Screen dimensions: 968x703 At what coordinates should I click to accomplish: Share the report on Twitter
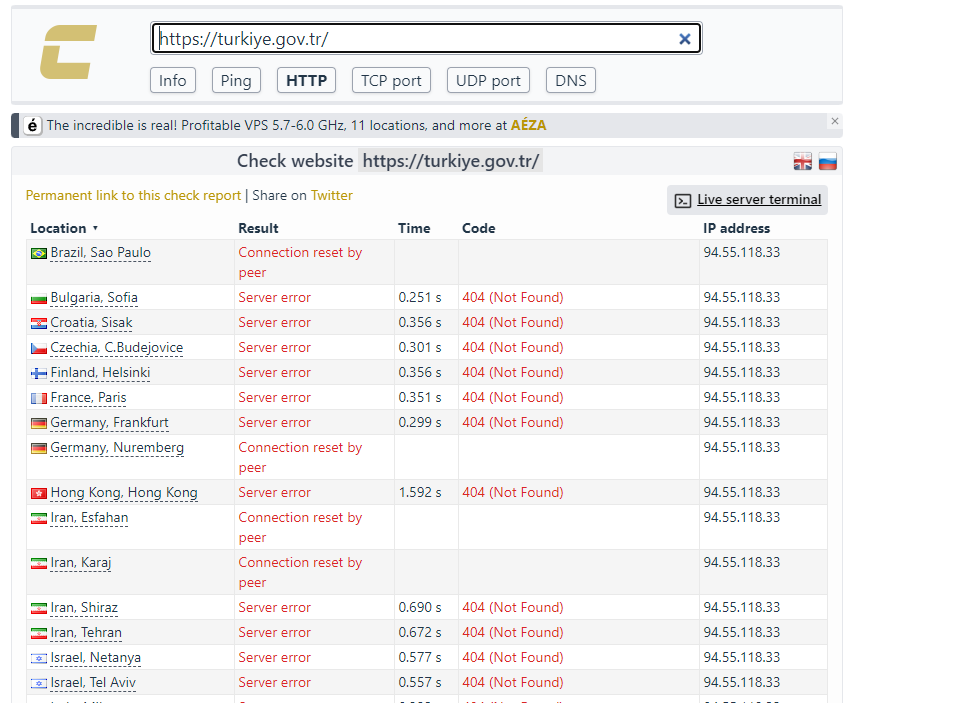click(x=332, y=196)
